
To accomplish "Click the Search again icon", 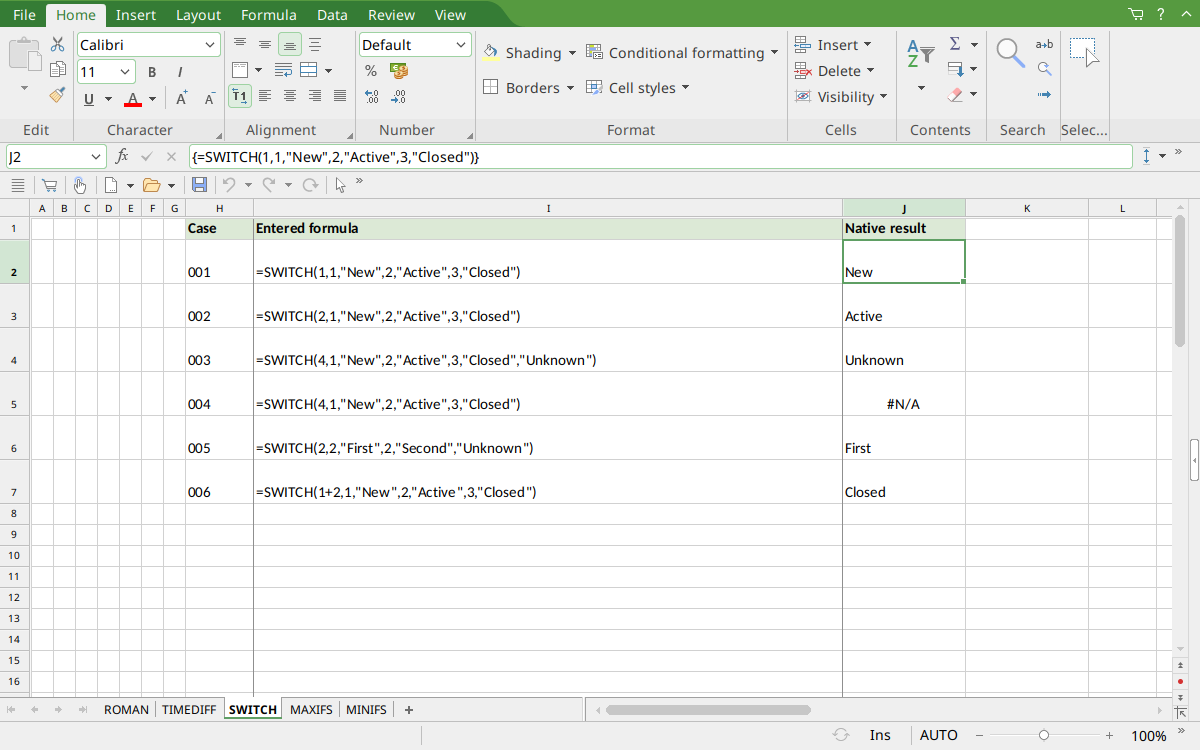I will pos(1044,69).
